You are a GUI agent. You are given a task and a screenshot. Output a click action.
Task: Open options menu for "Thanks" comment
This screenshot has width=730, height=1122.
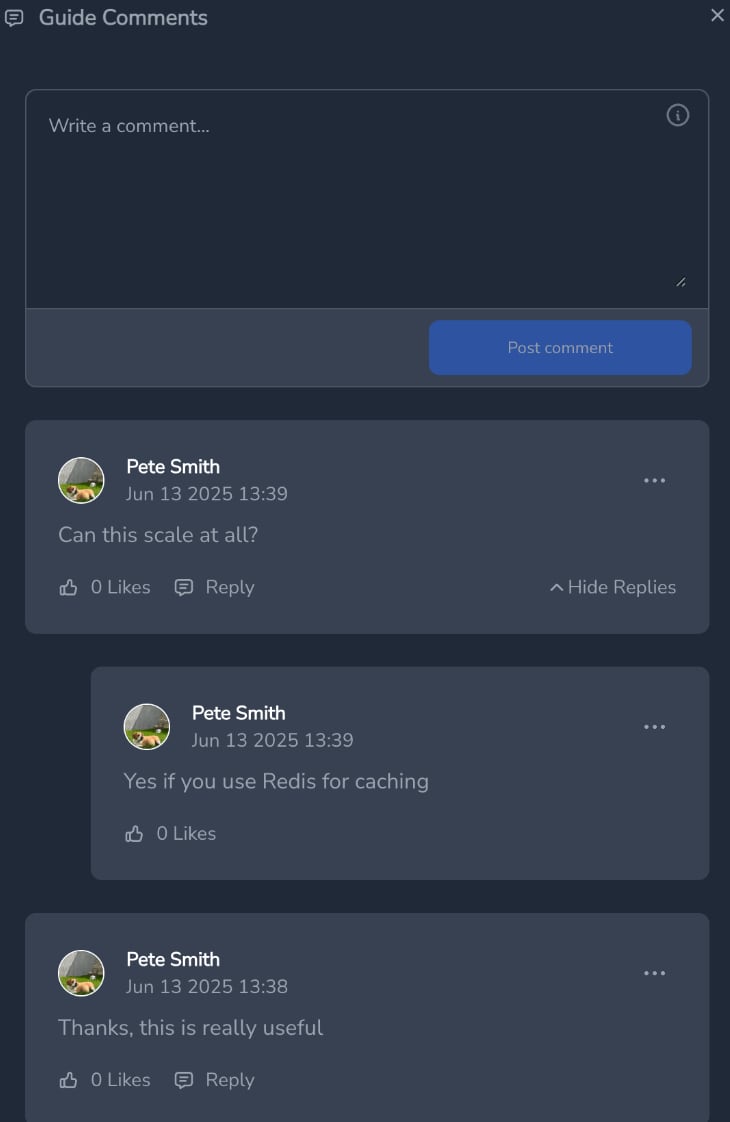654,973
